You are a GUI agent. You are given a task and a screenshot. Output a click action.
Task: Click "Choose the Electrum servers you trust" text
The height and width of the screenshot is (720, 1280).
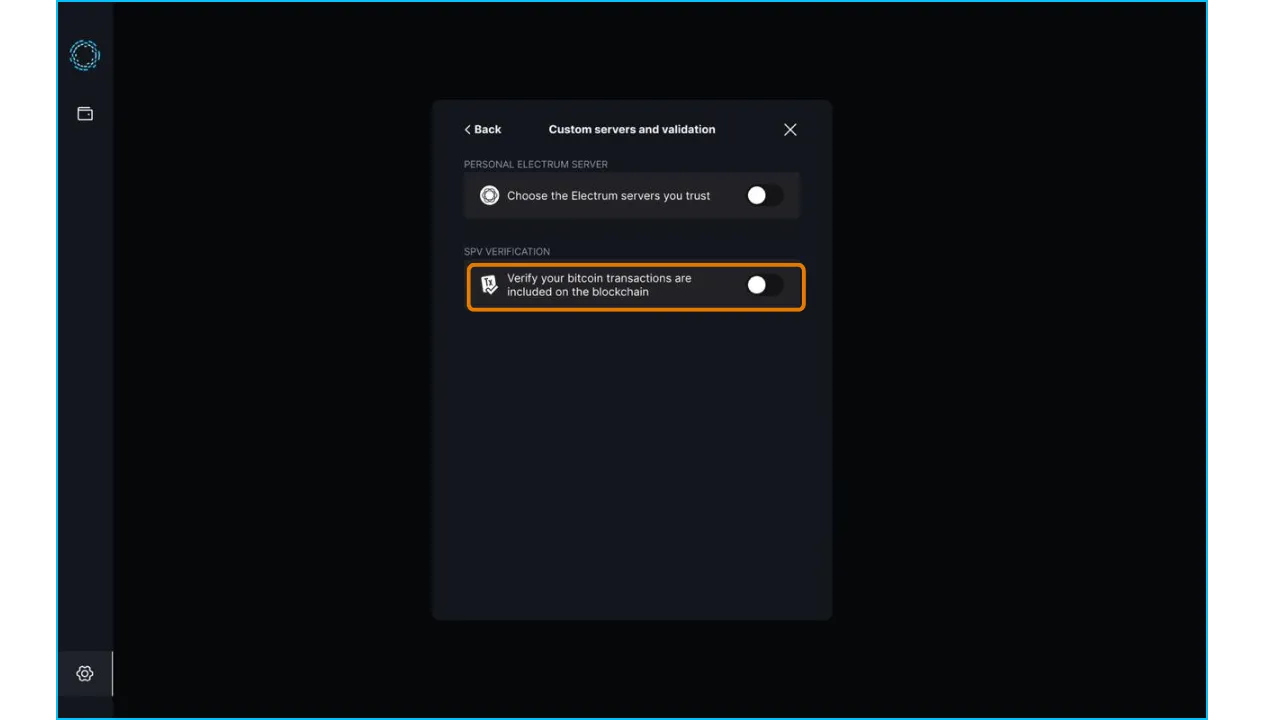point(608,196)
